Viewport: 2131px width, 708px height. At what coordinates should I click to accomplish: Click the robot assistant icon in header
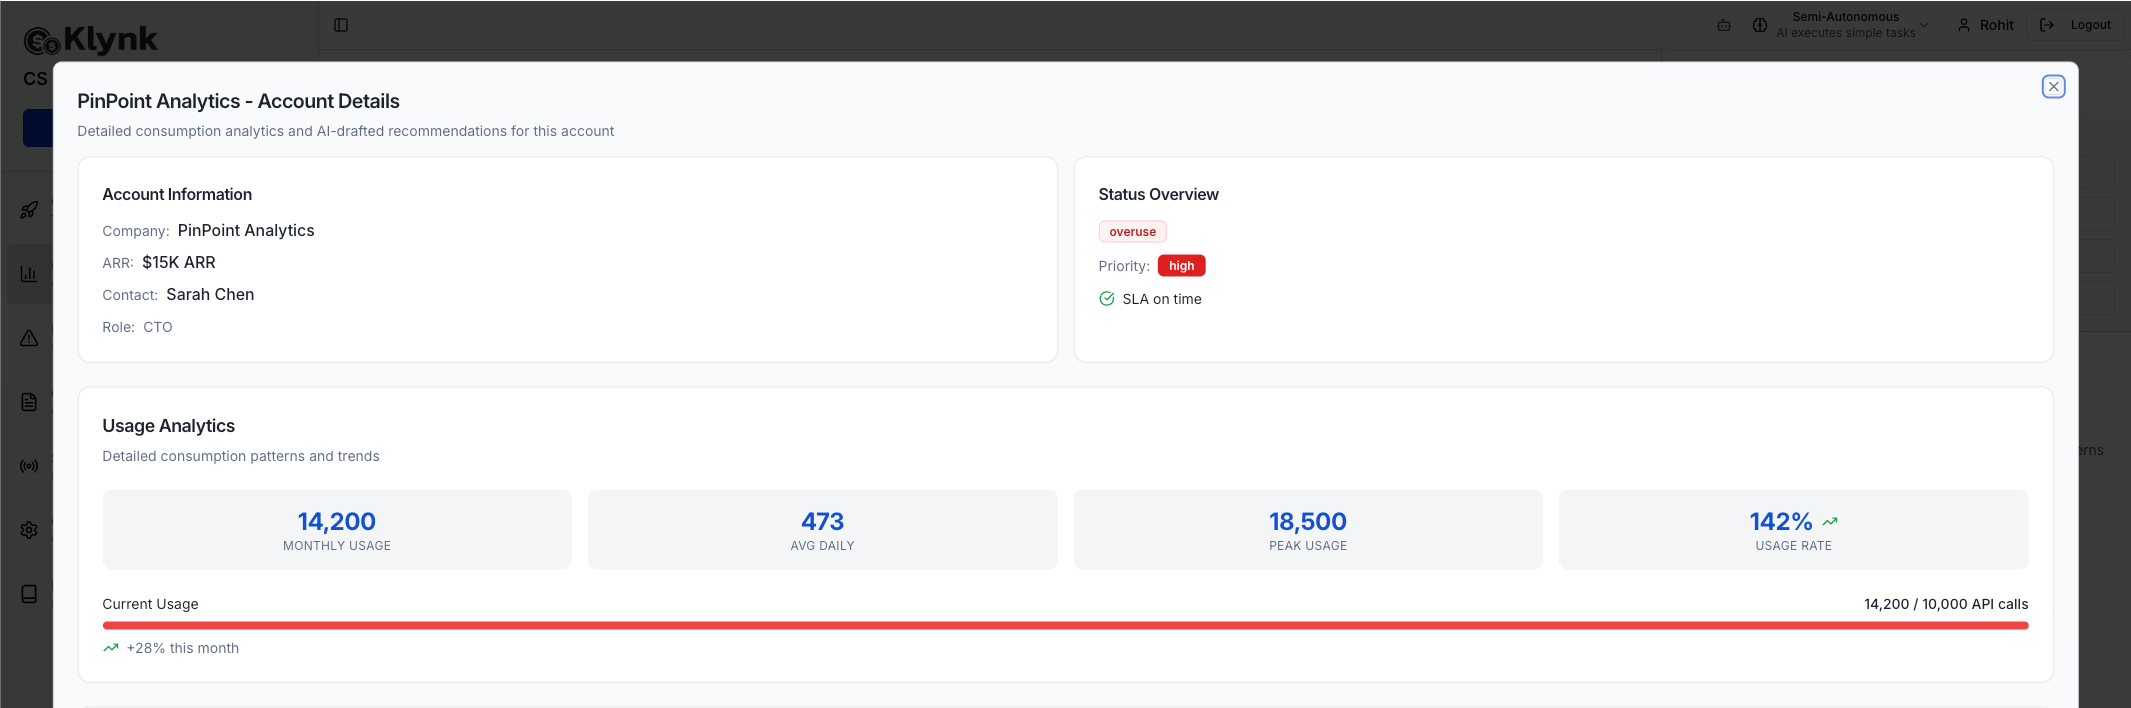click(1724, 25)
